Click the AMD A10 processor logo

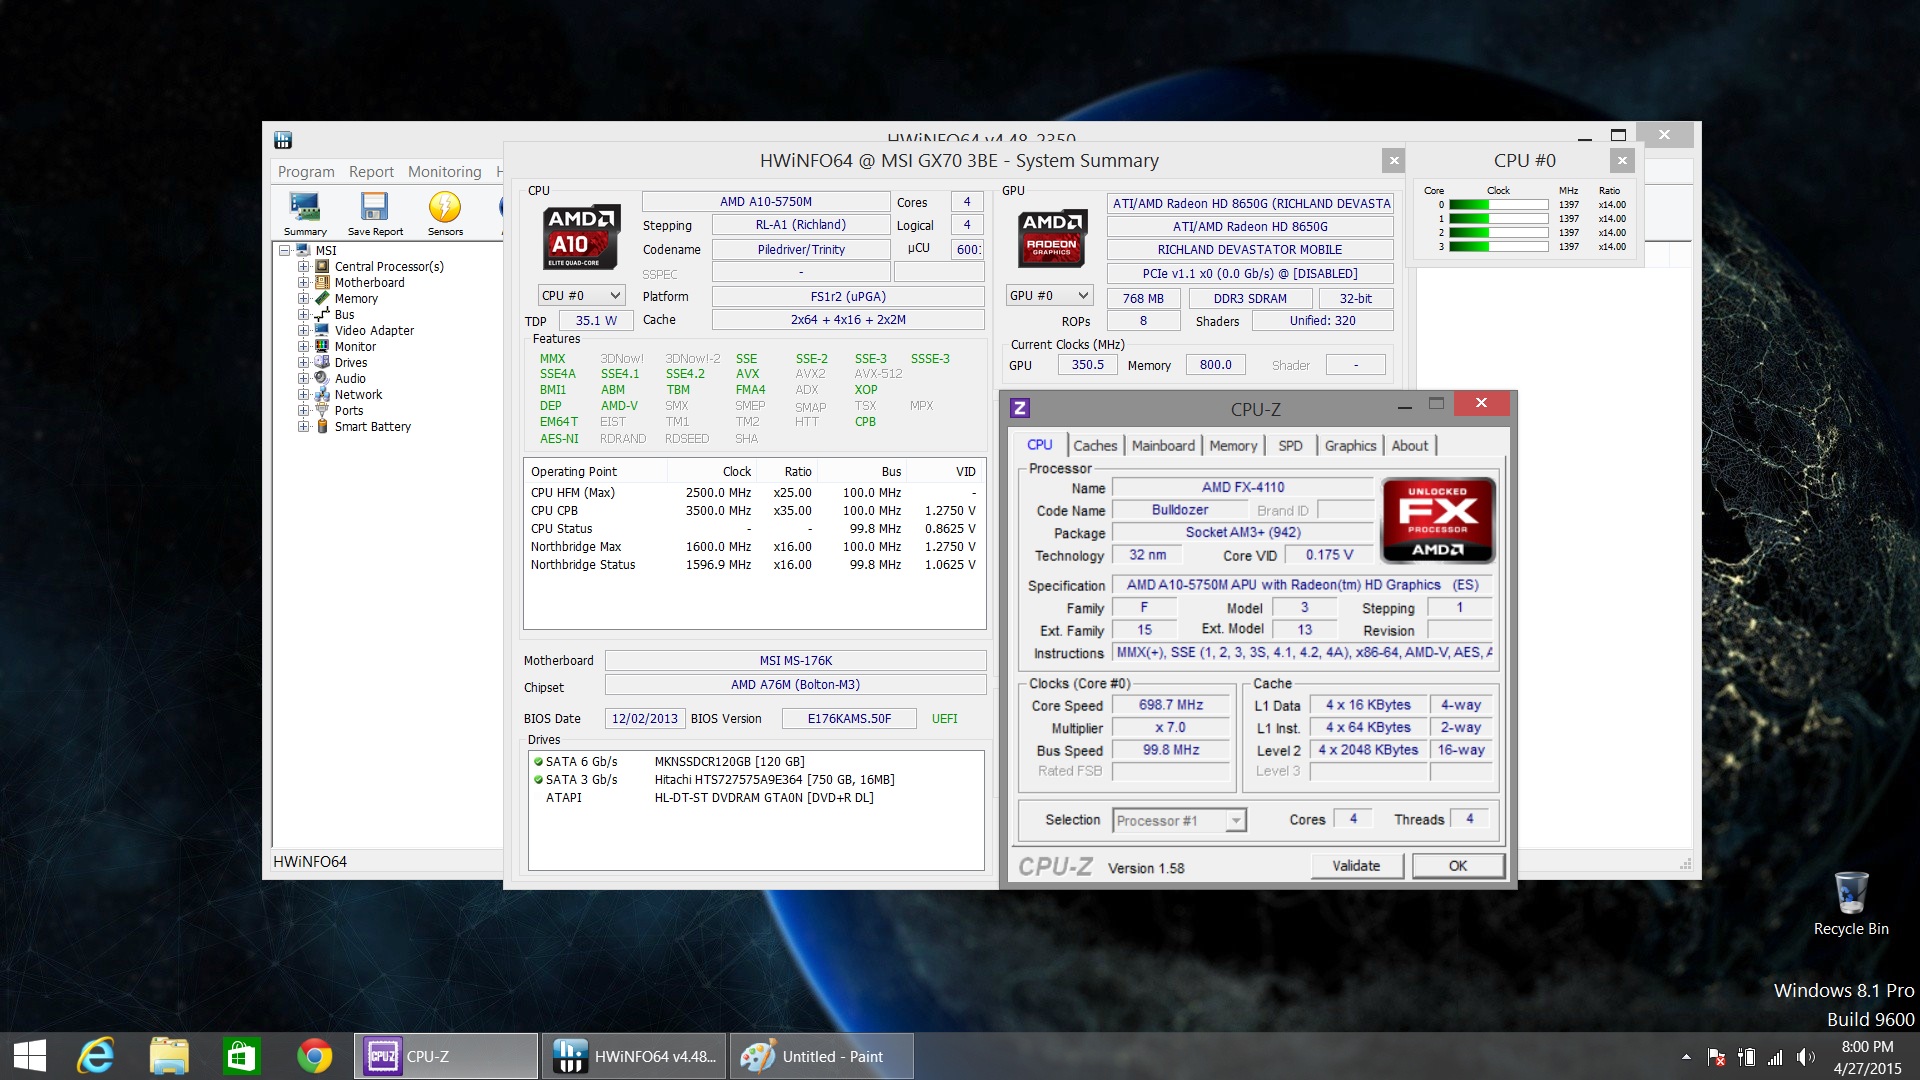581,237
